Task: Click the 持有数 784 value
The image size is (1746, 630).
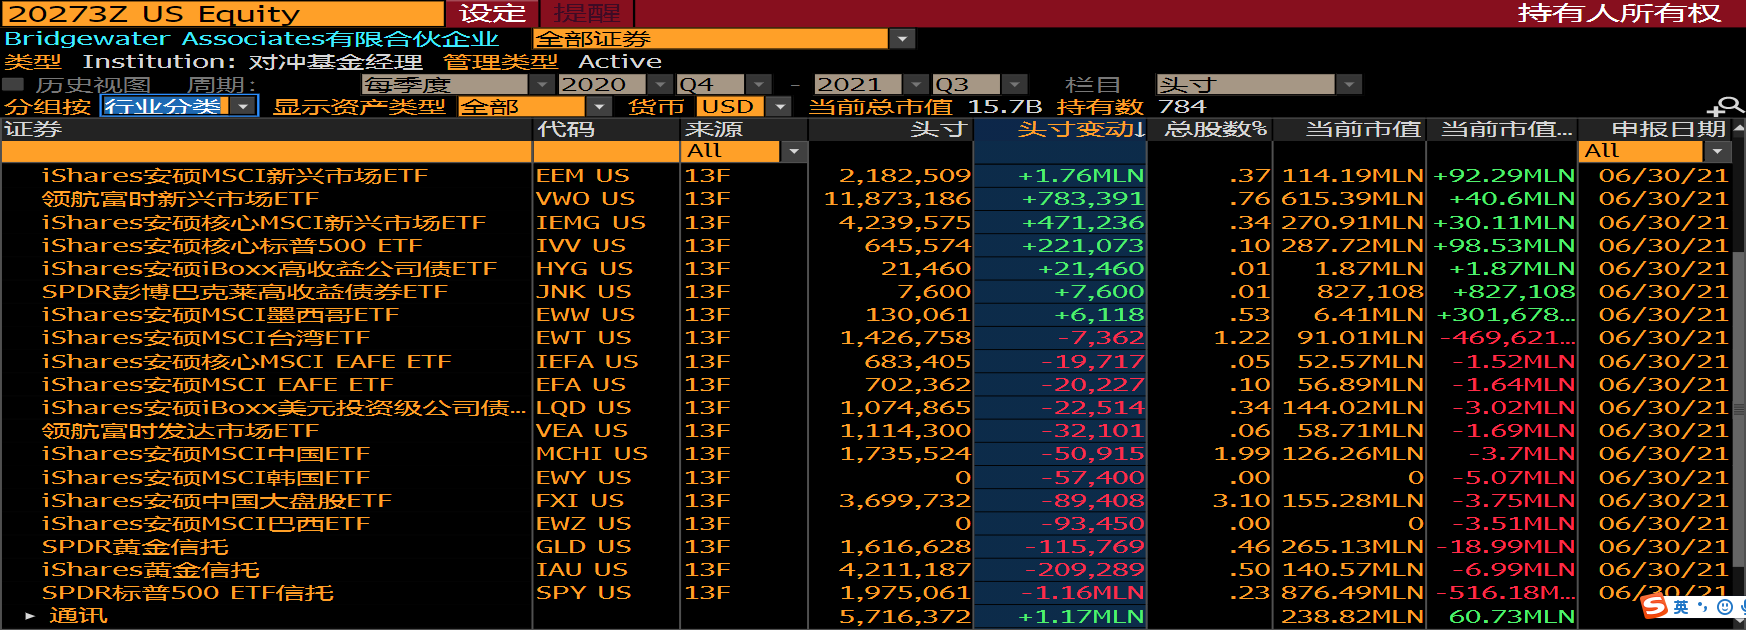Action: click(1182, 107)
